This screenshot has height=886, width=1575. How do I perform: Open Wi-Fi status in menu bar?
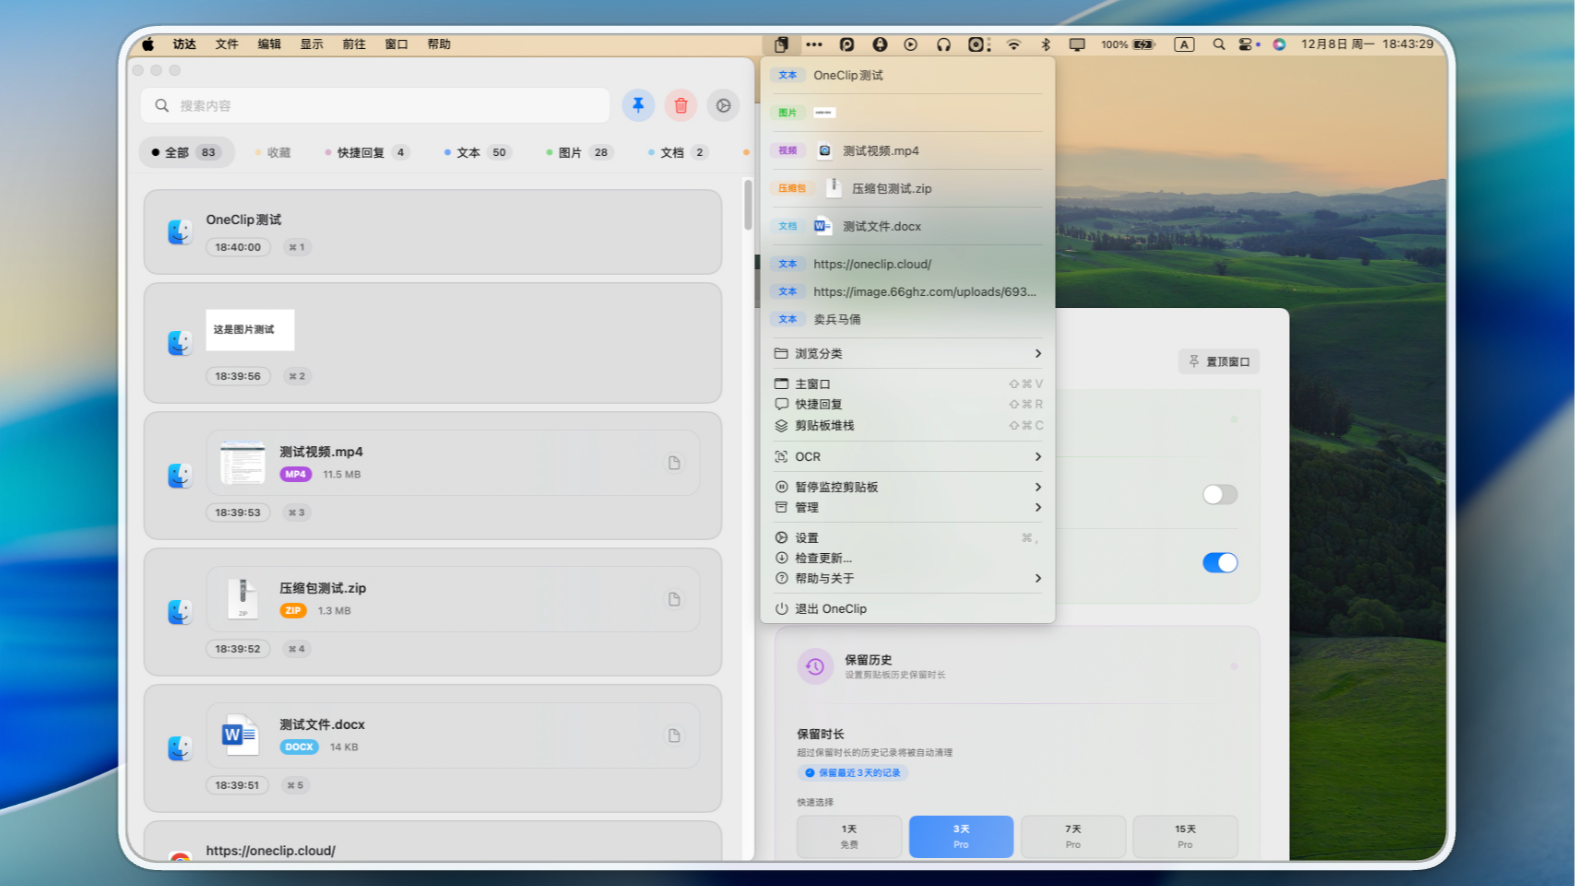pyautogui.click(x=1014, y=44)
